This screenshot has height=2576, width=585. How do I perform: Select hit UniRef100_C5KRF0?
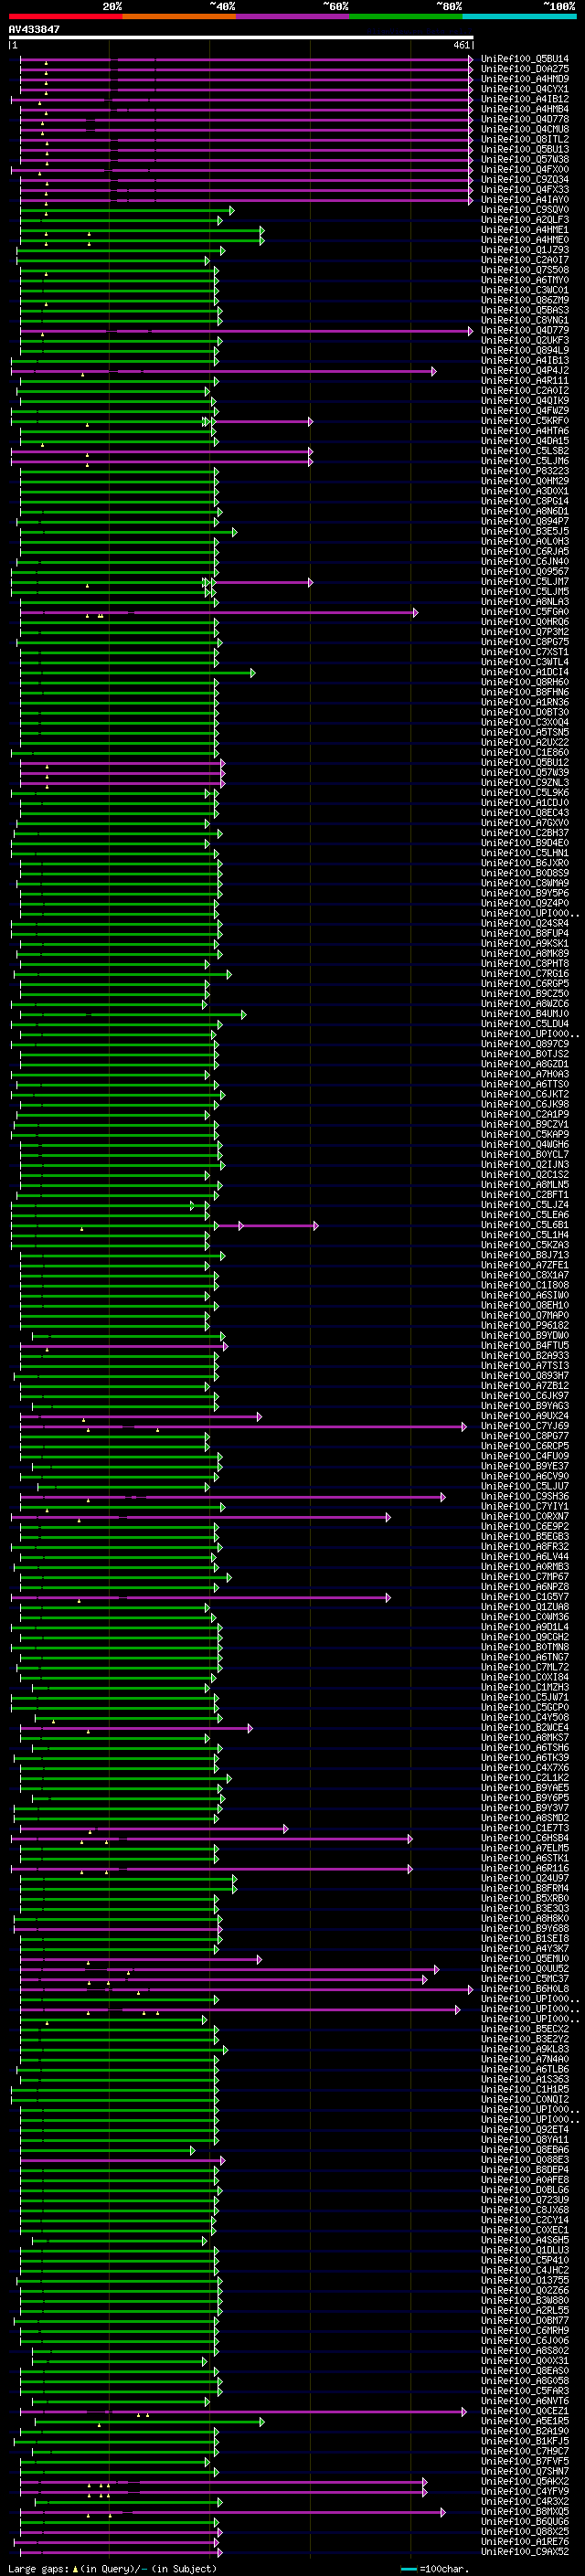[x=525, y=421]
